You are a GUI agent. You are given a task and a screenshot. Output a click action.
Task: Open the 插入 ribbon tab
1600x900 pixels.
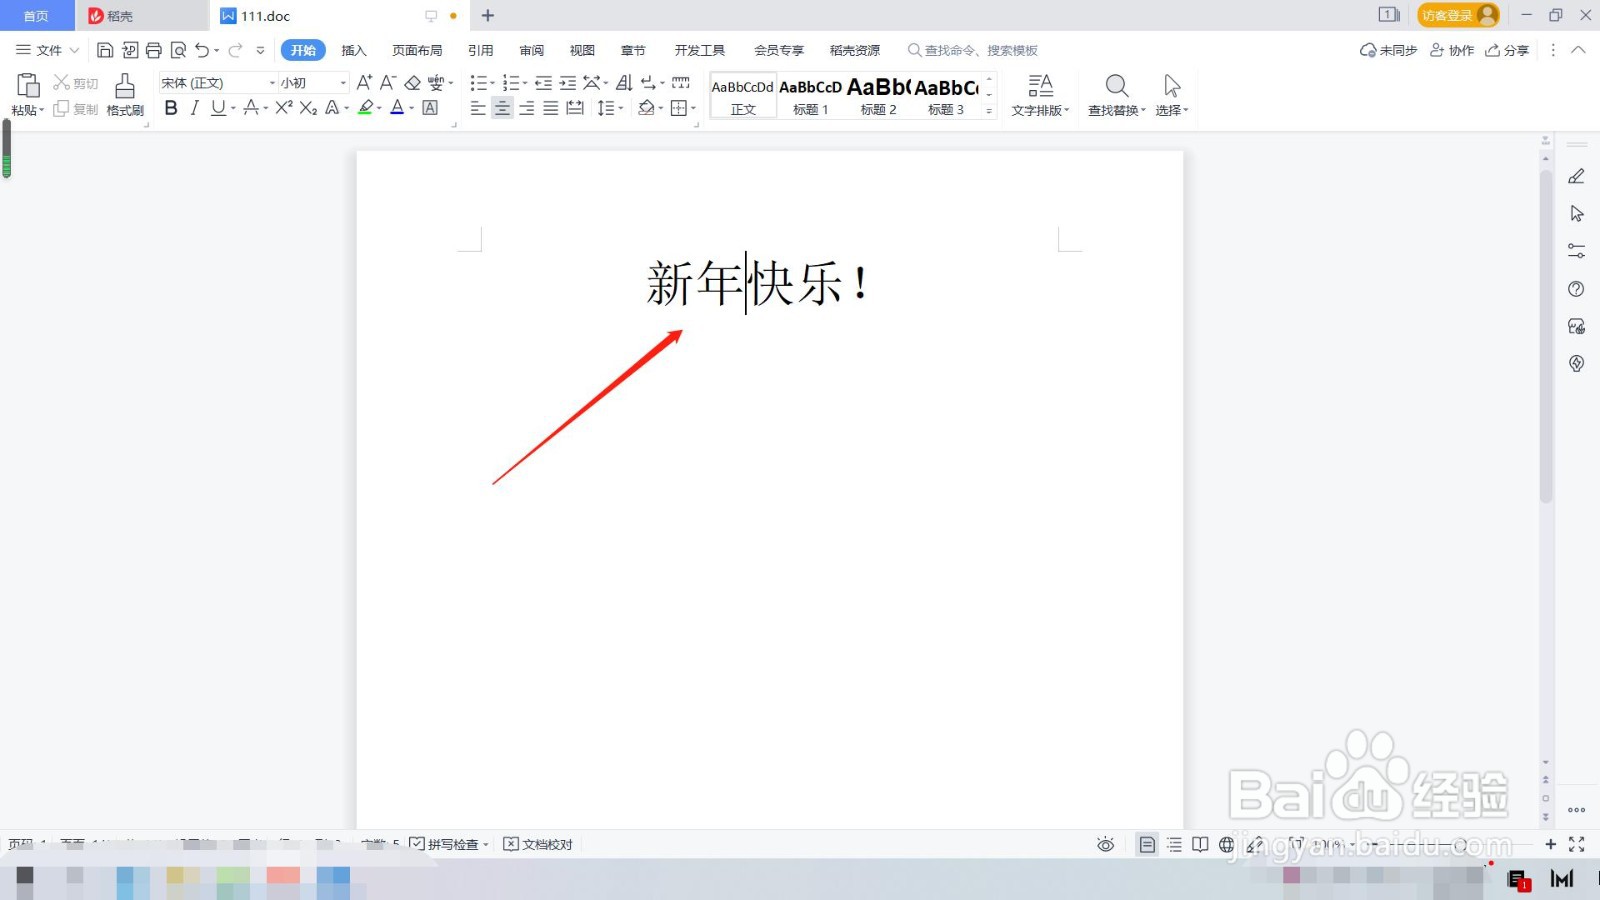click(x=354, y=50)
